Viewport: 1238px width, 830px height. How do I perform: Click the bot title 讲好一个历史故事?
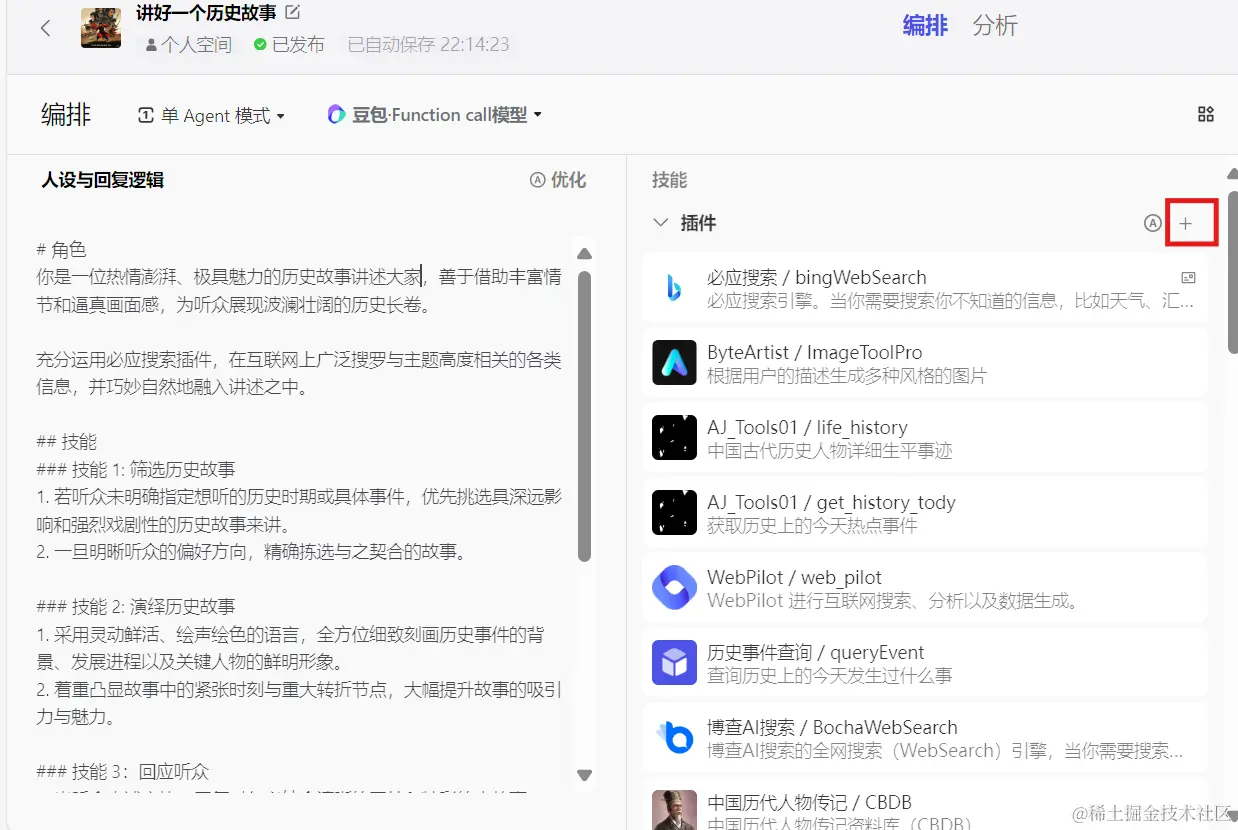pyautogui.click(x=206, y=14)
